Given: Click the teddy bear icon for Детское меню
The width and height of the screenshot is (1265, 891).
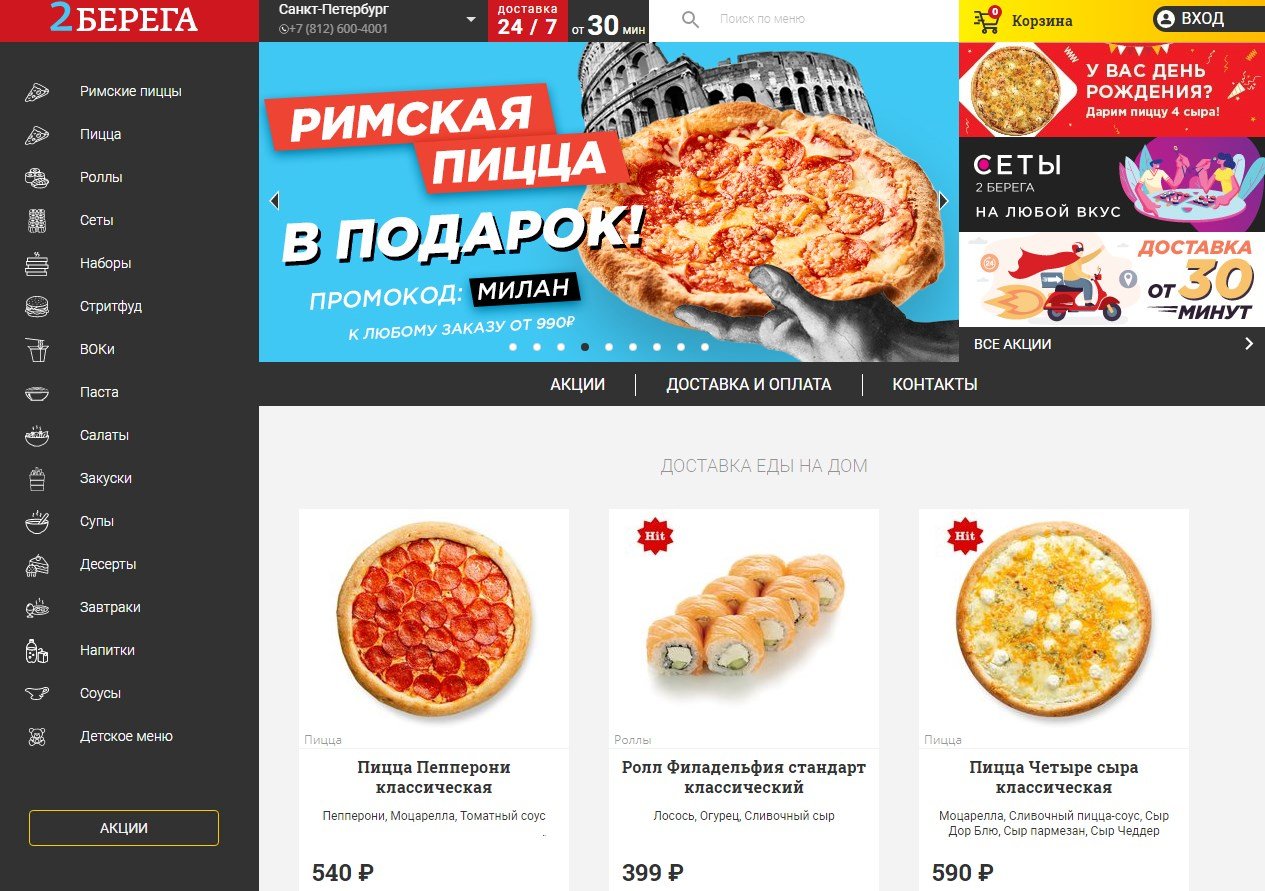Looking at the screenshot, I should 37,736.
